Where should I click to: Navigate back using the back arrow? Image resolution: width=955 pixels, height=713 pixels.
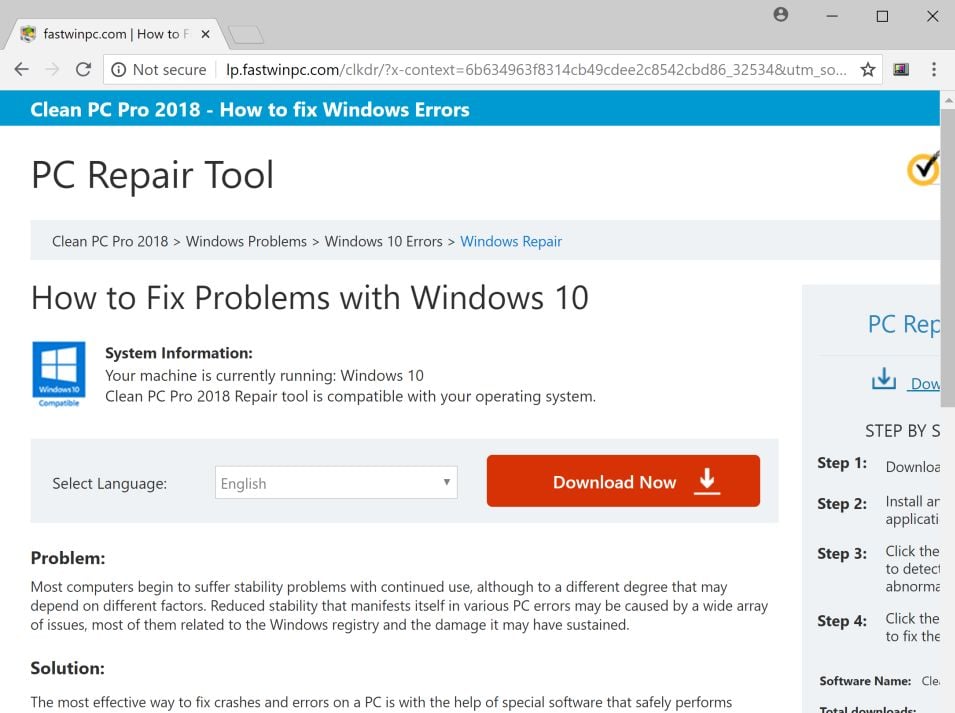[21, 69]
